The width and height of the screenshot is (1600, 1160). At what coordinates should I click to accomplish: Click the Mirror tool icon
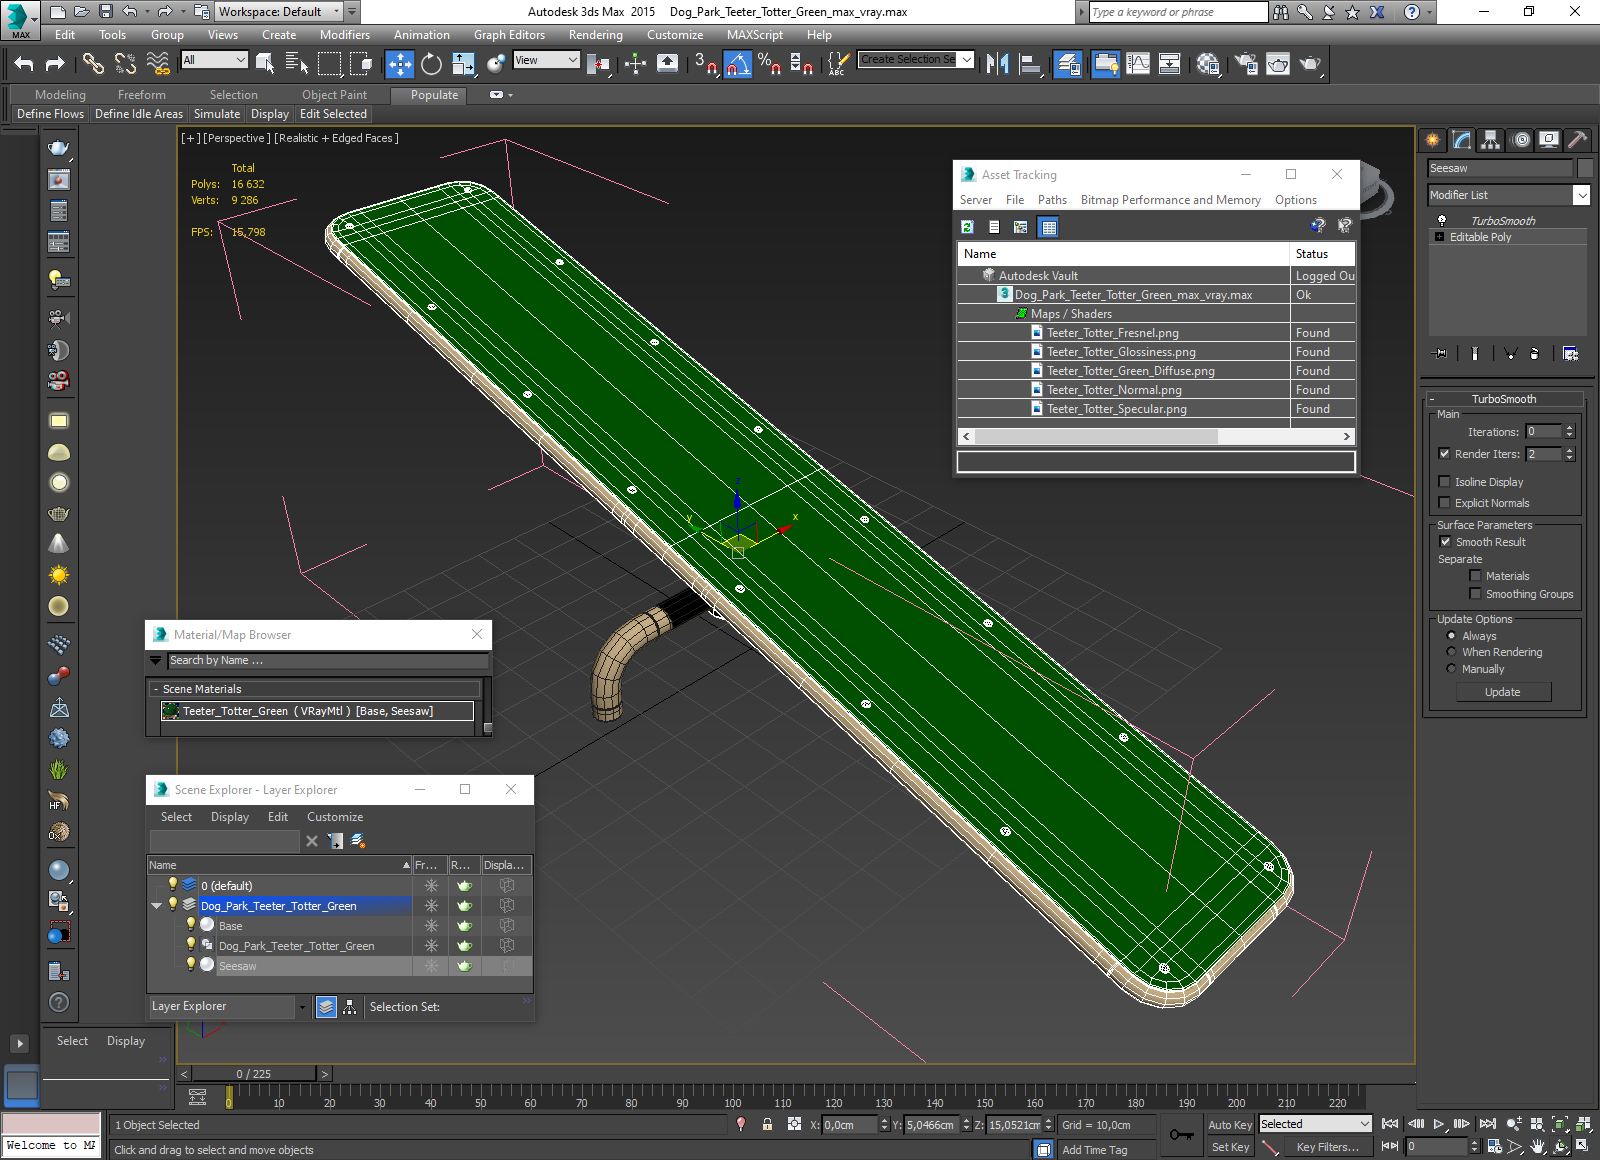tap(997, 64)
